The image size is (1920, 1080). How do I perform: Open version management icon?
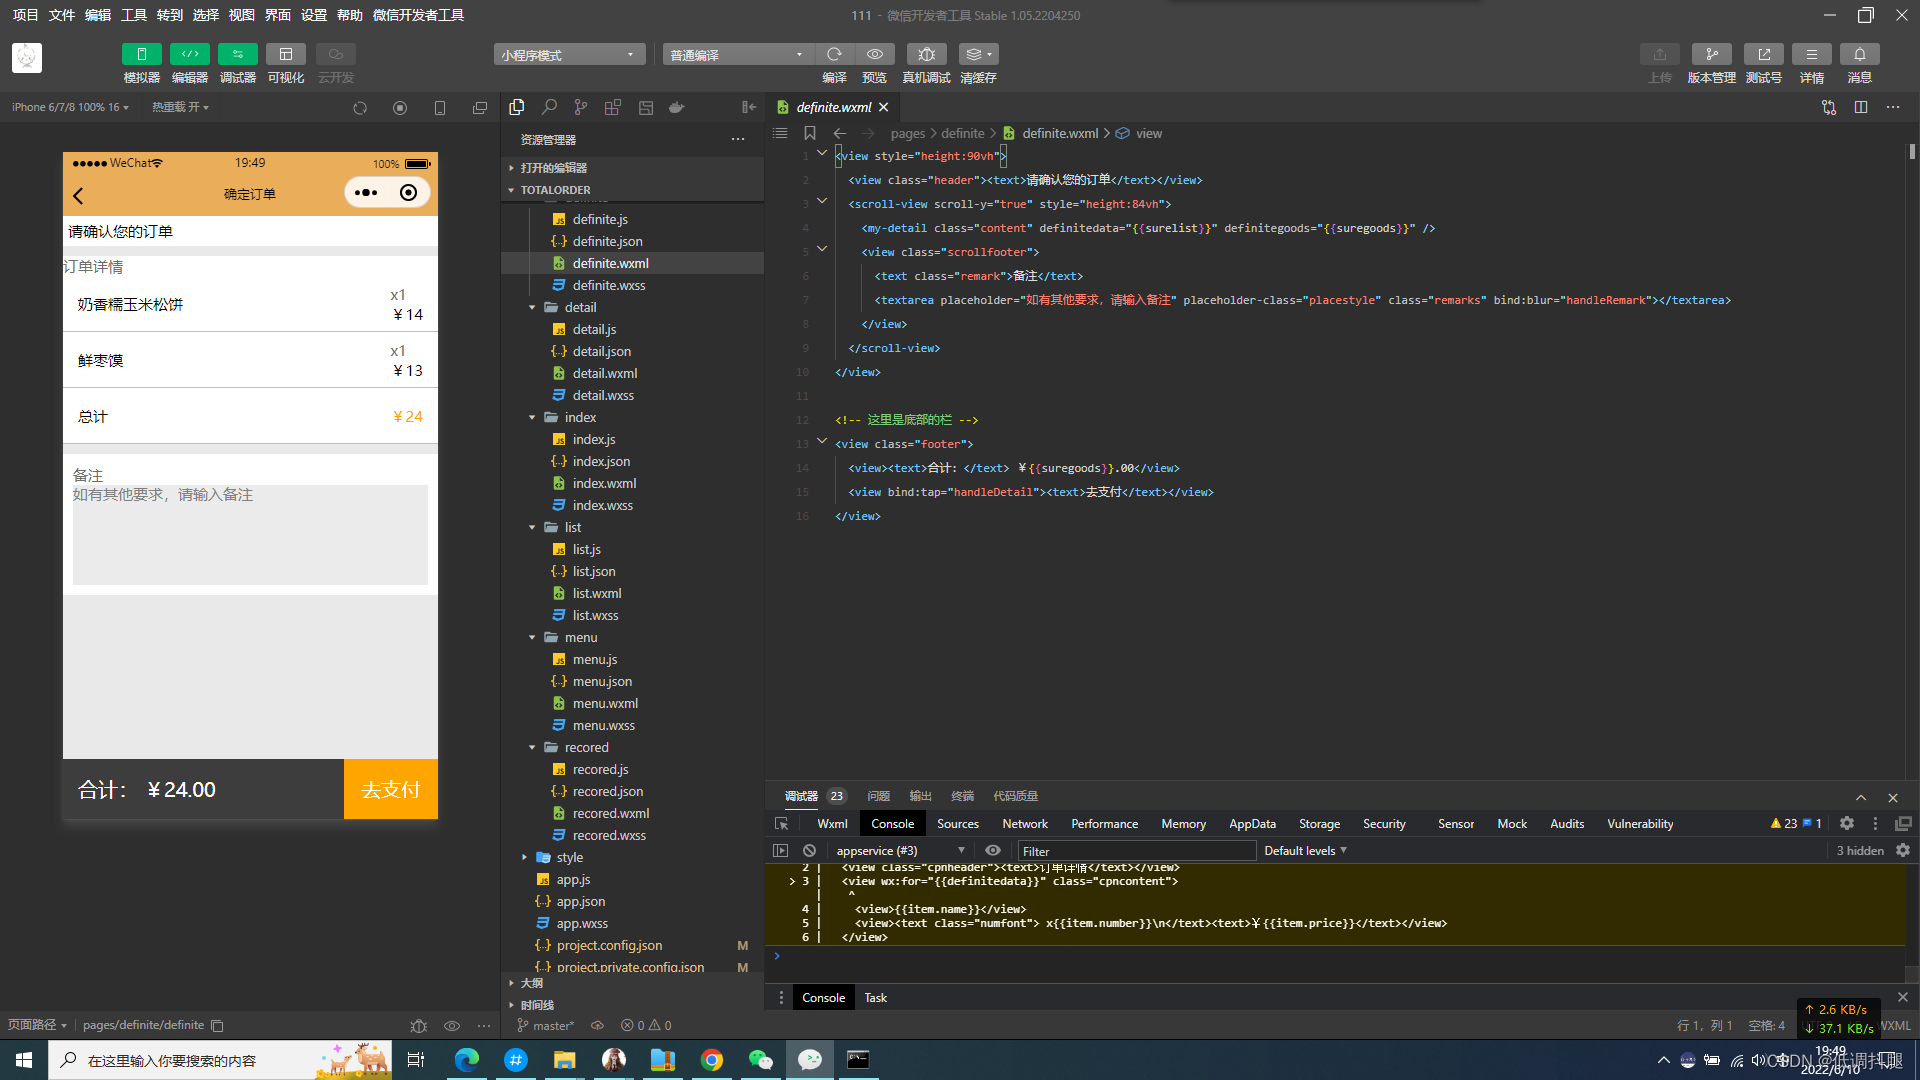coord(1711,54)
